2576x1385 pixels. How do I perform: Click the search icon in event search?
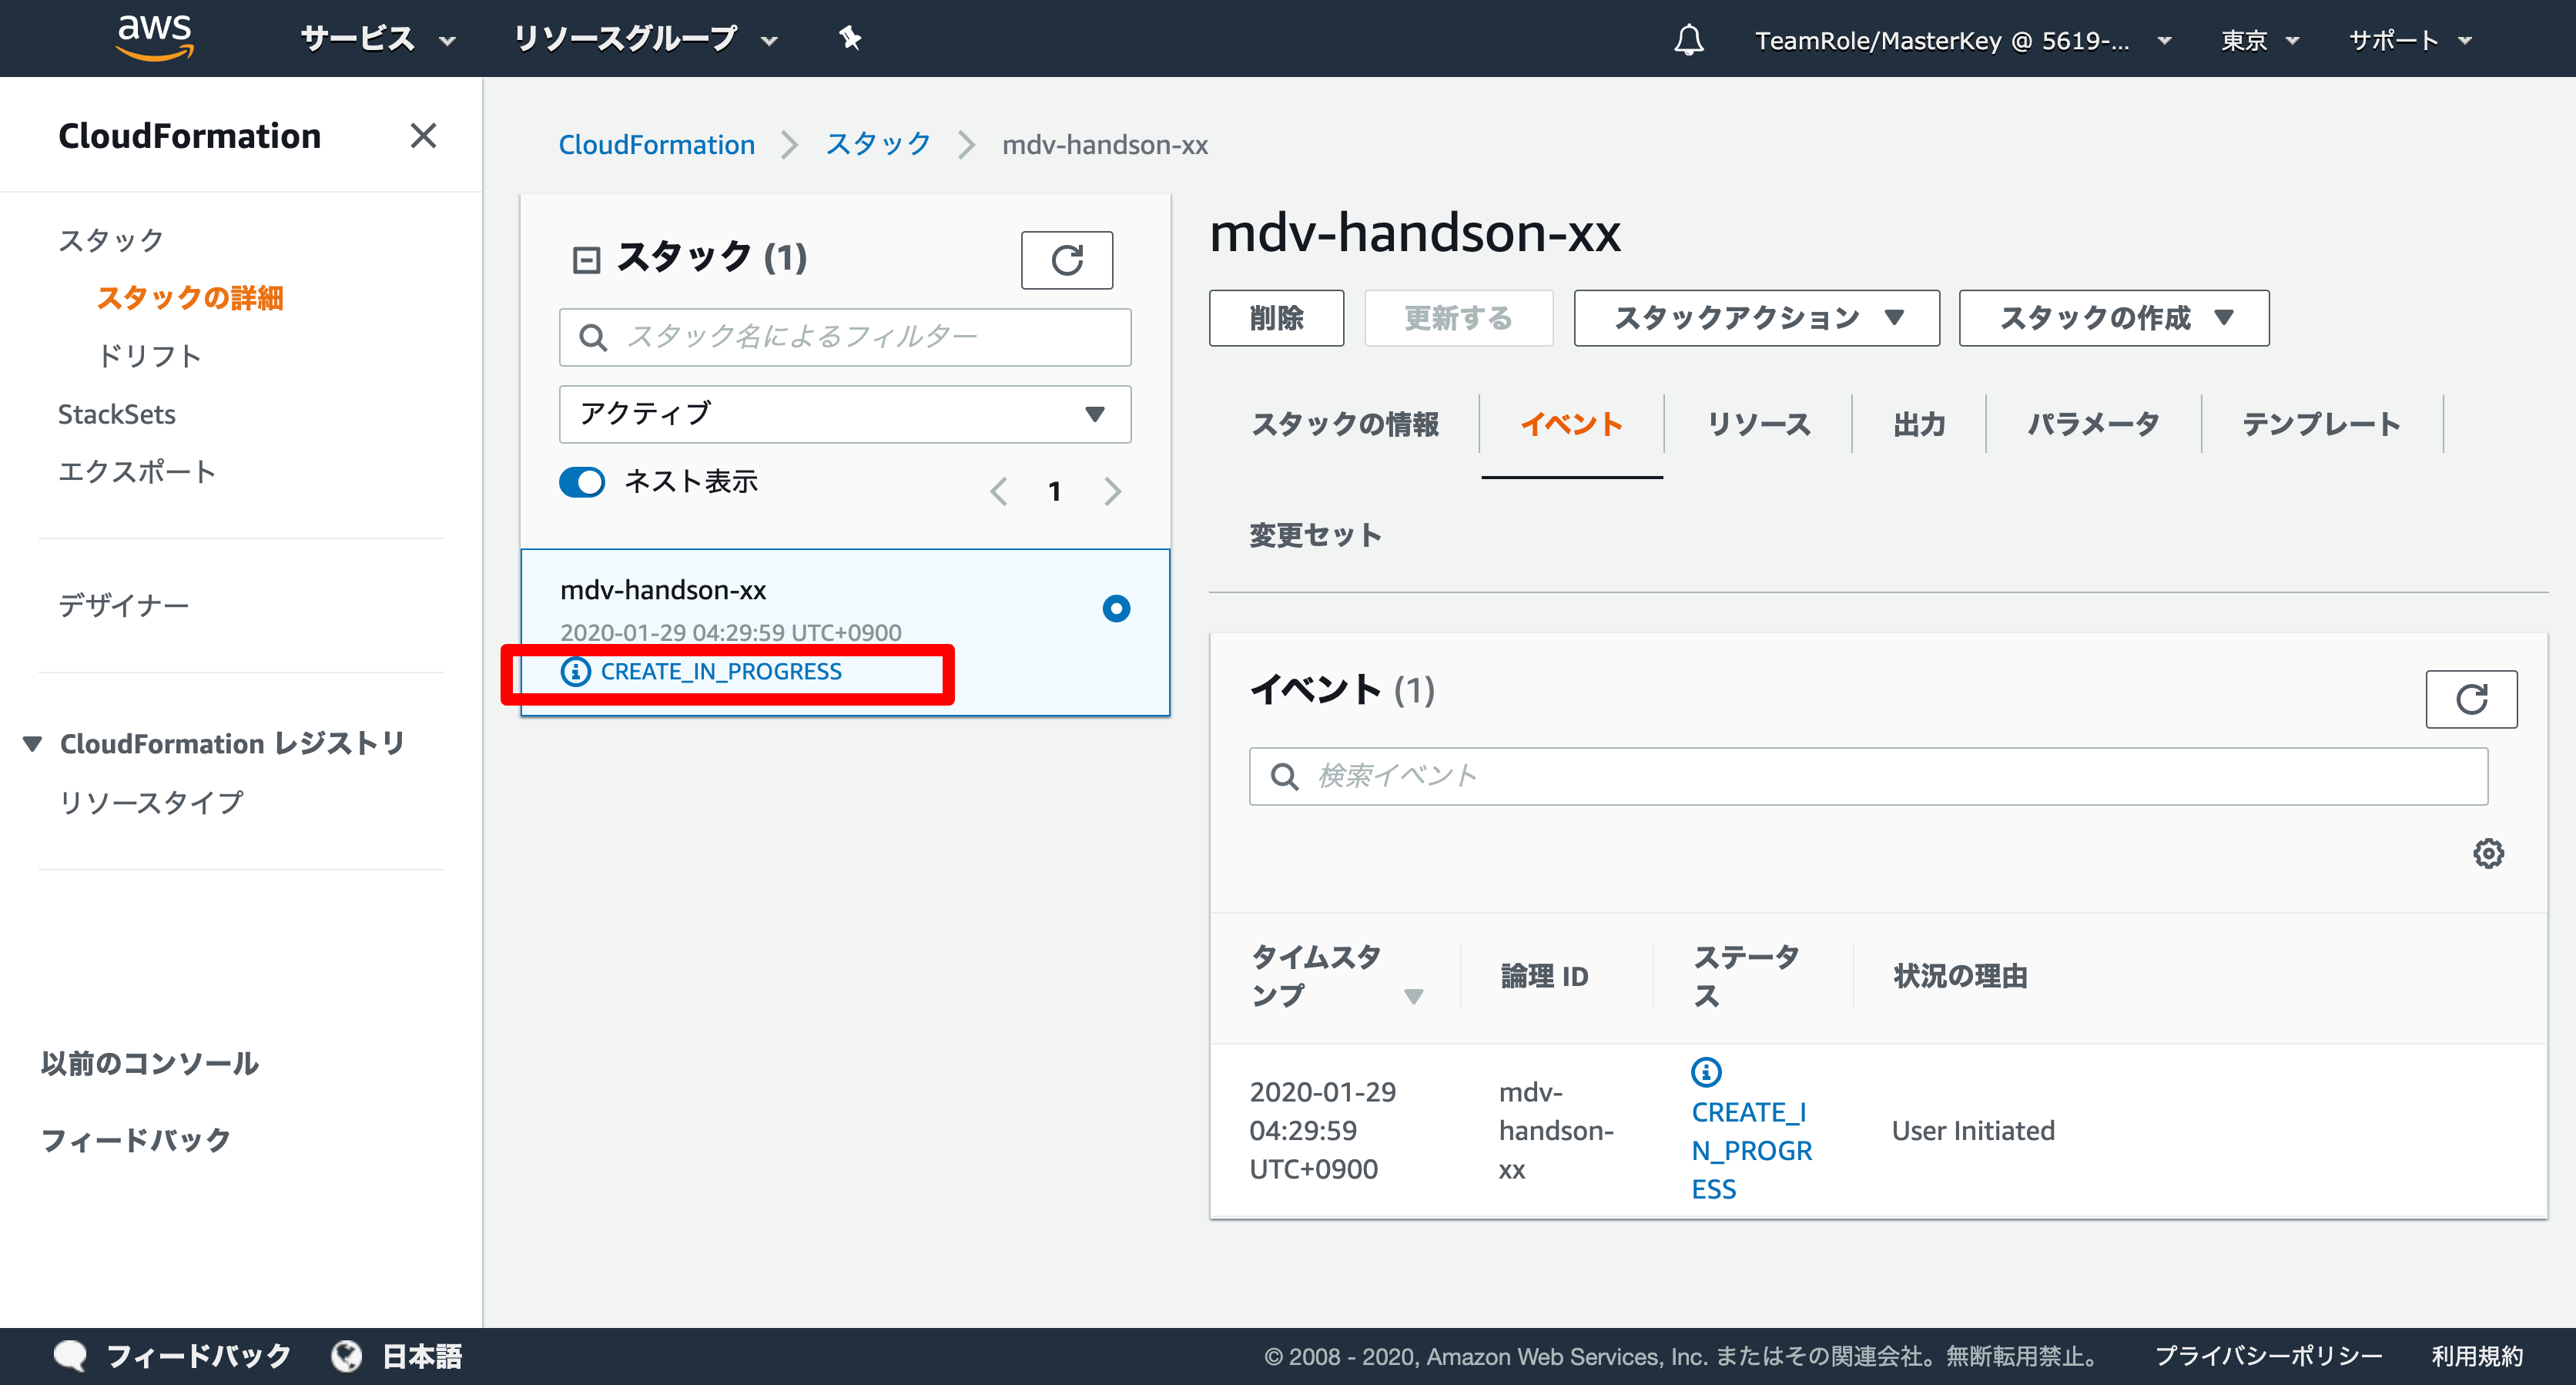pos(1284,776)
